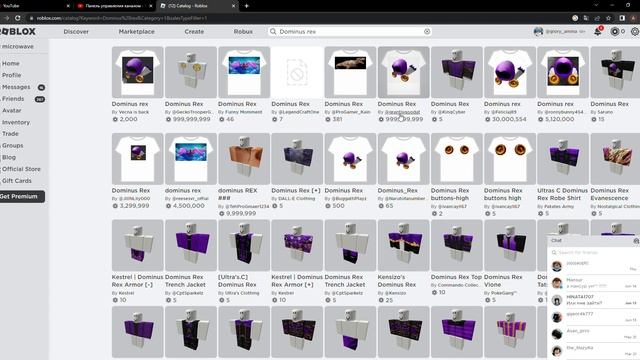
Task: Switch to the YouTube tab
Action: 35,6
